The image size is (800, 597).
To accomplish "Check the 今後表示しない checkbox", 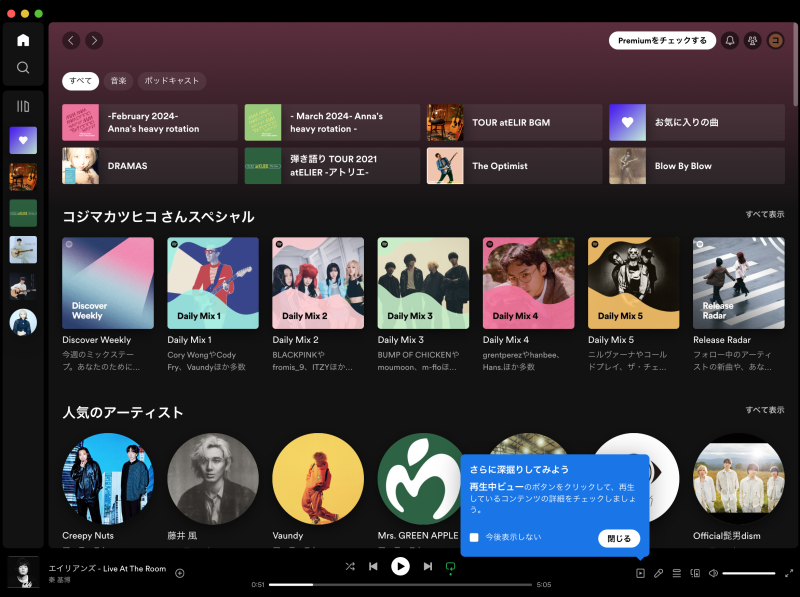I will [x=474, y=537].
